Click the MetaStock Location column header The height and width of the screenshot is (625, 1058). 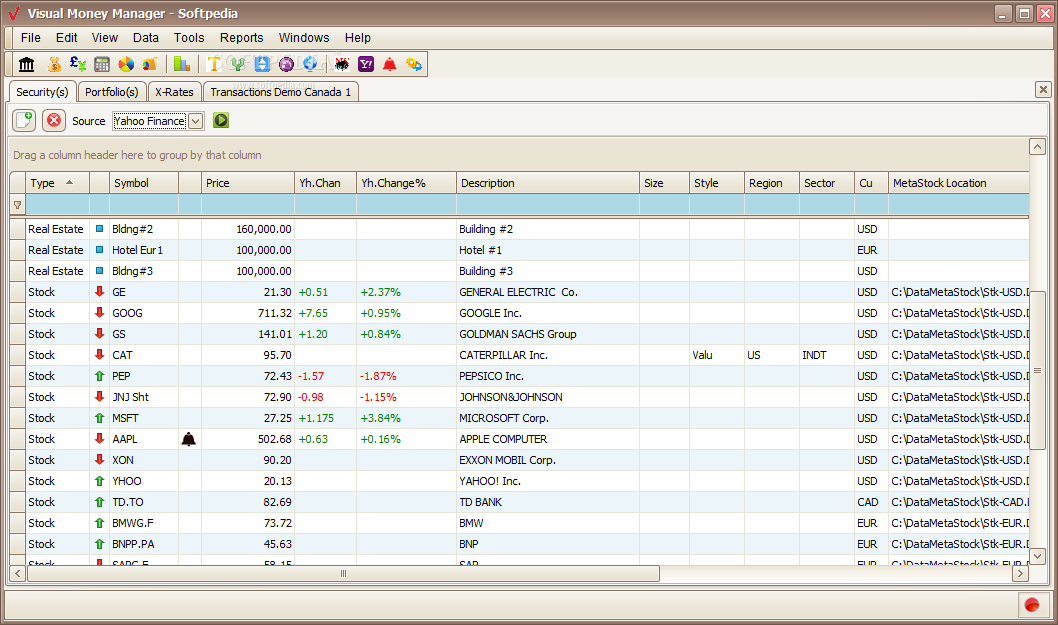(959, 183)
